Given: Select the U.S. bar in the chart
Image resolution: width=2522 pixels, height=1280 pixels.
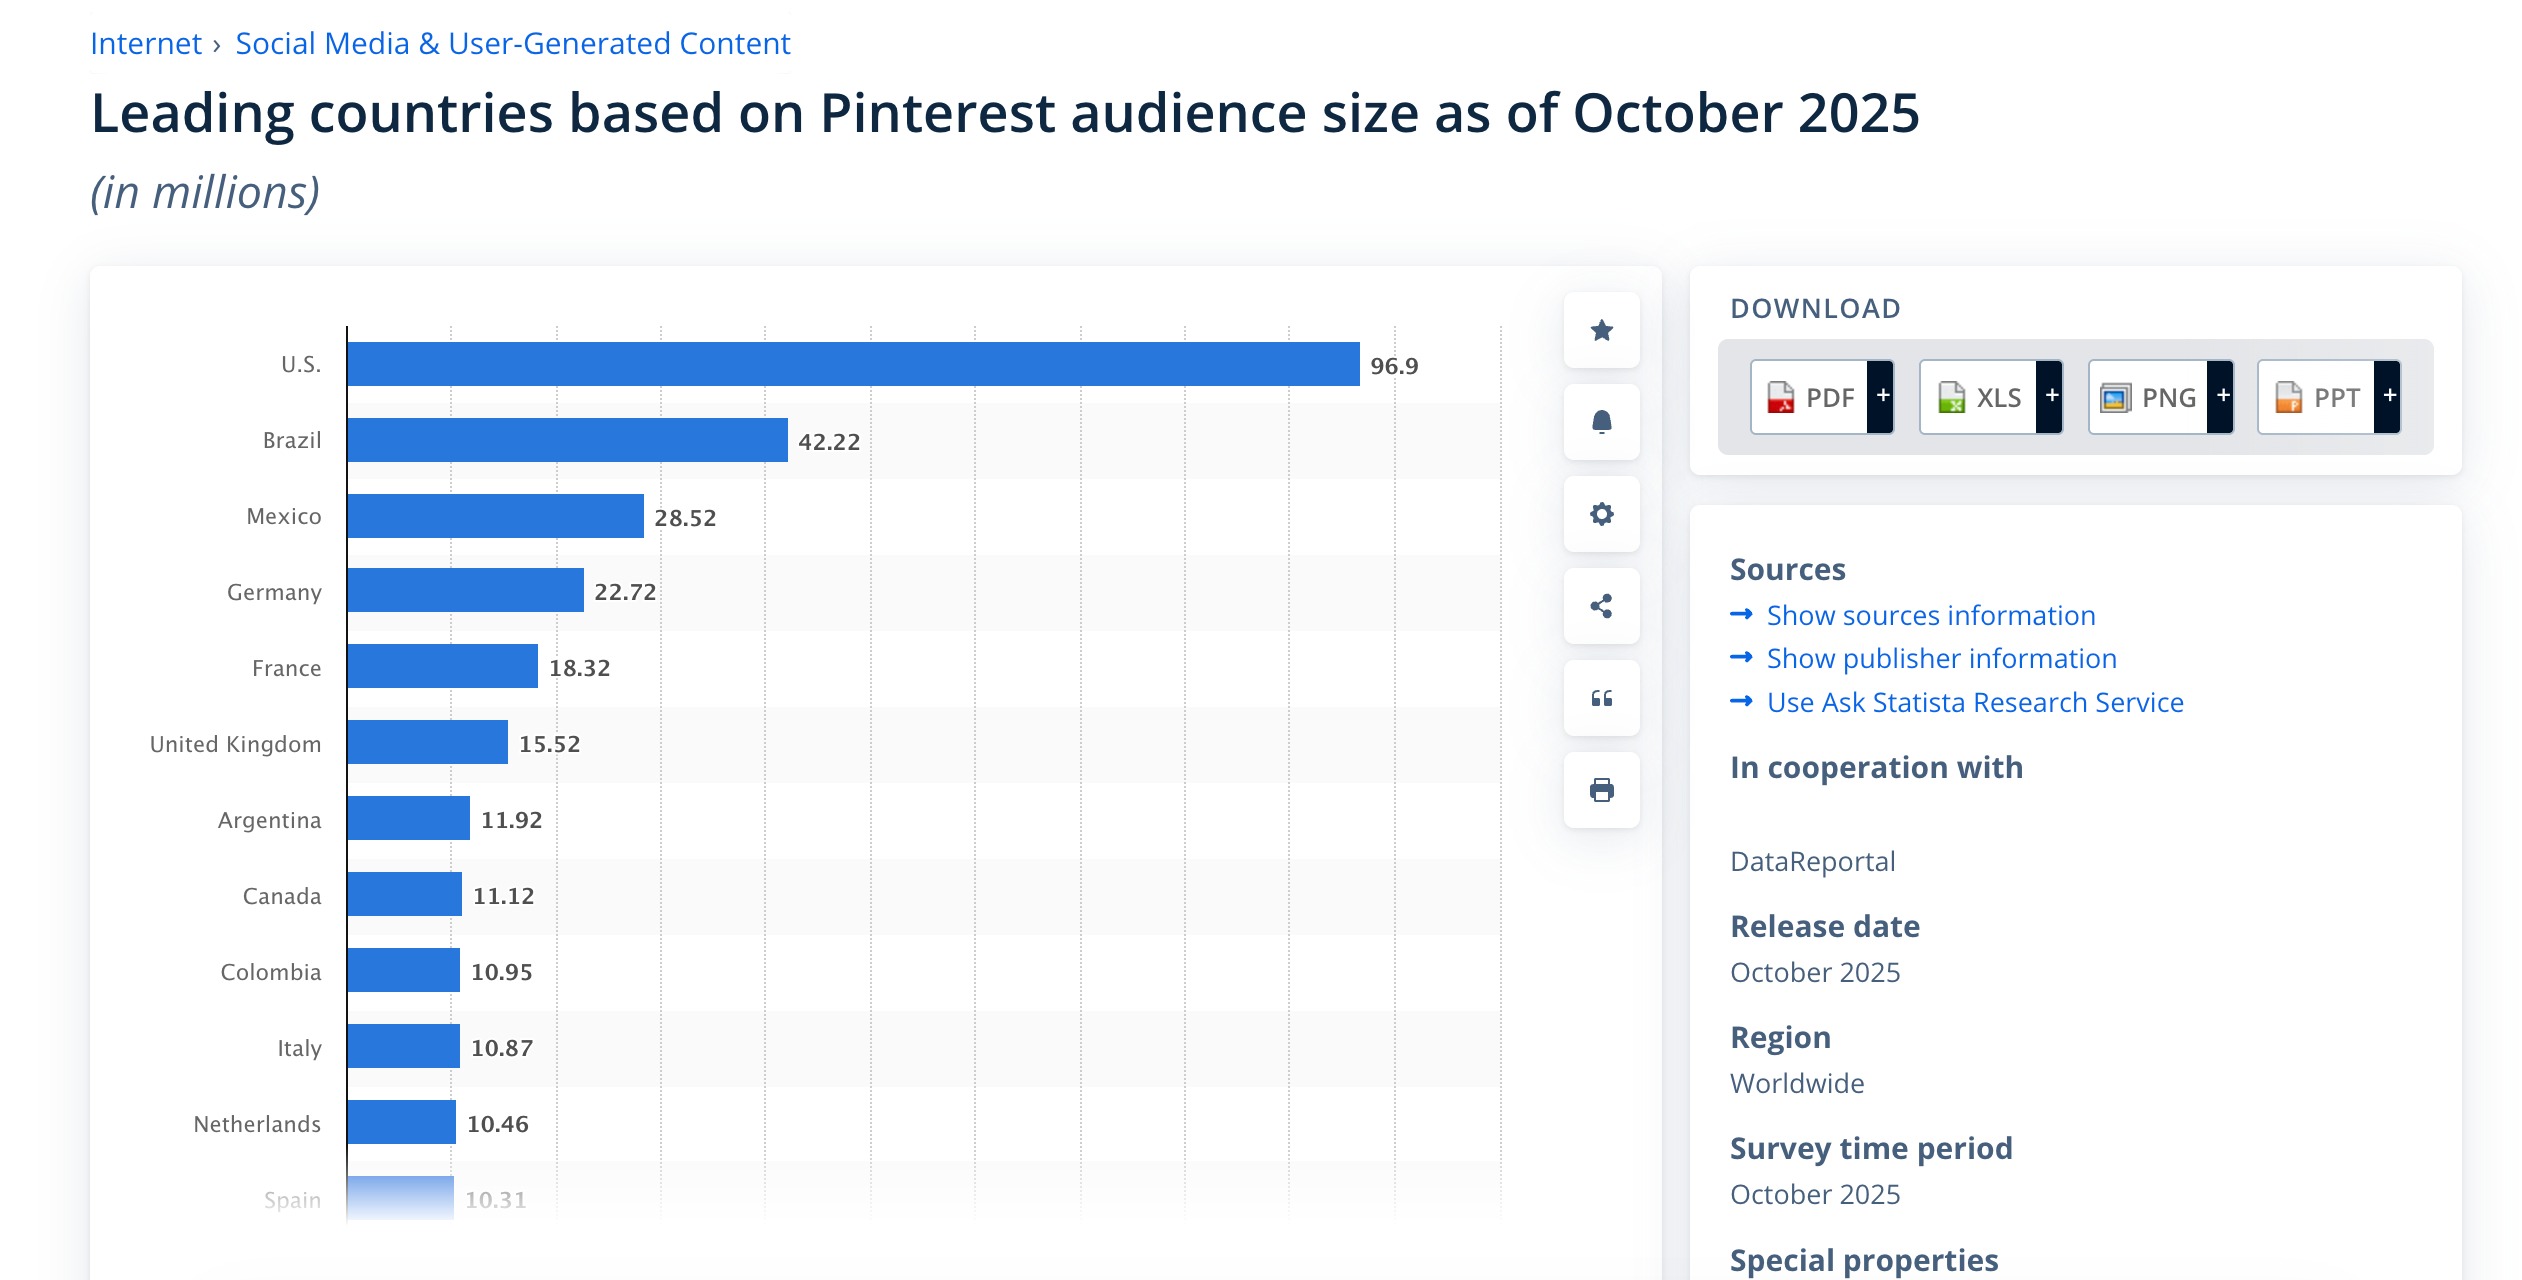Looking at the screenshot, I should pyautogui.click(x=850, y=363).
